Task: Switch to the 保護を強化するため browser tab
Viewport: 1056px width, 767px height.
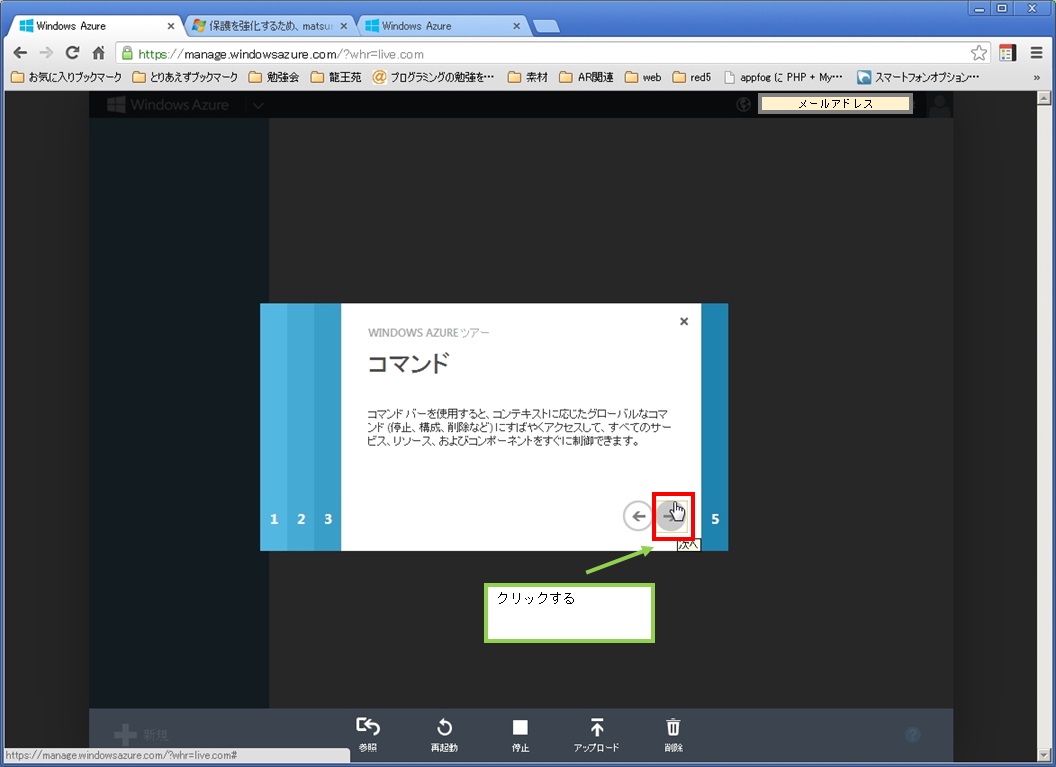Action: 271,26
